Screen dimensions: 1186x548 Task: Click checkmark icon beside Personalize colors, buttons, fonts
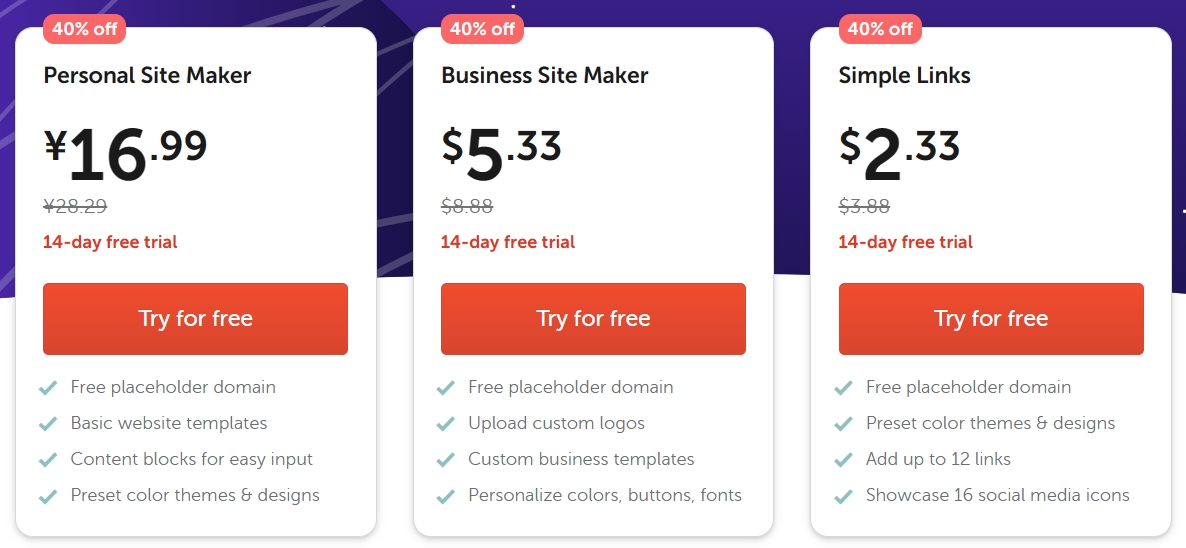coord(446,496)
